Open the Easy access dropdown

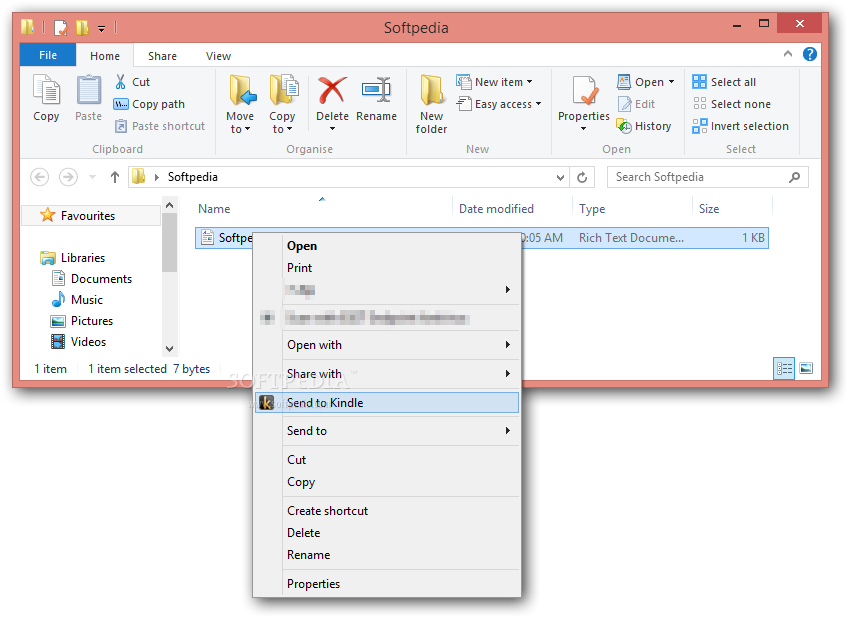(499, 104)
